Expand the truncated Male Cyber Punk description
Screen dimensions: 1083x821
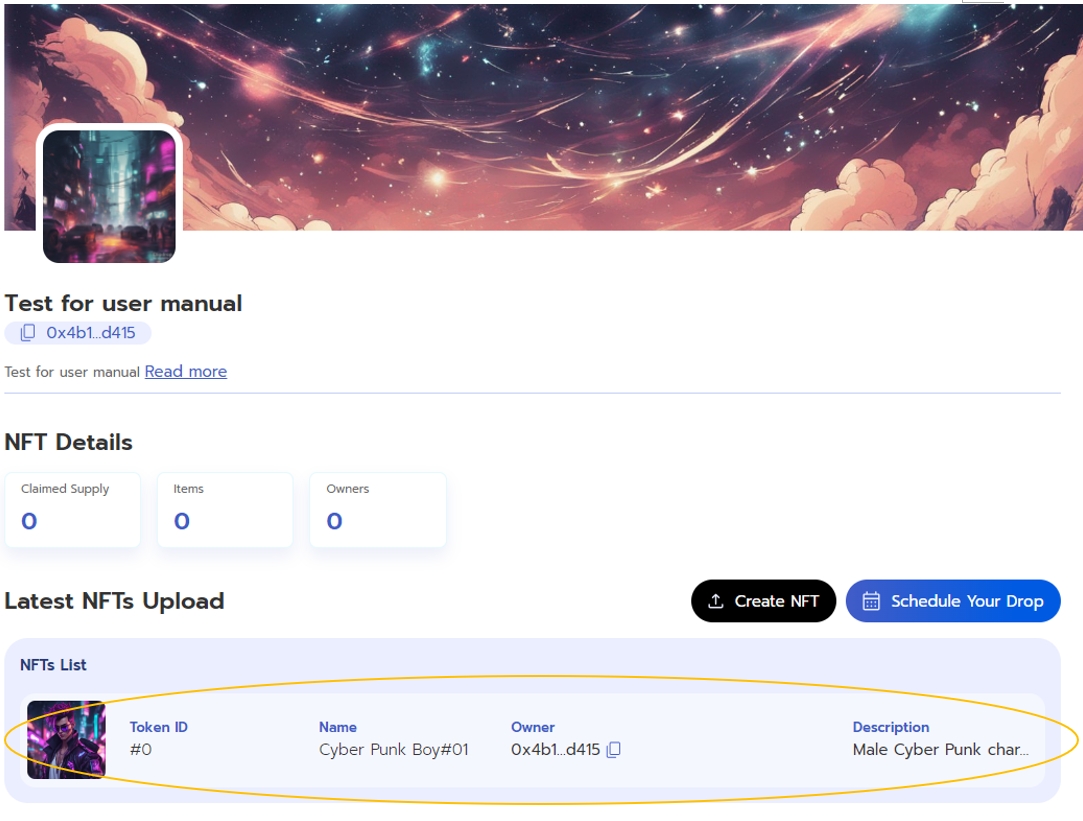tap(940, 749)
